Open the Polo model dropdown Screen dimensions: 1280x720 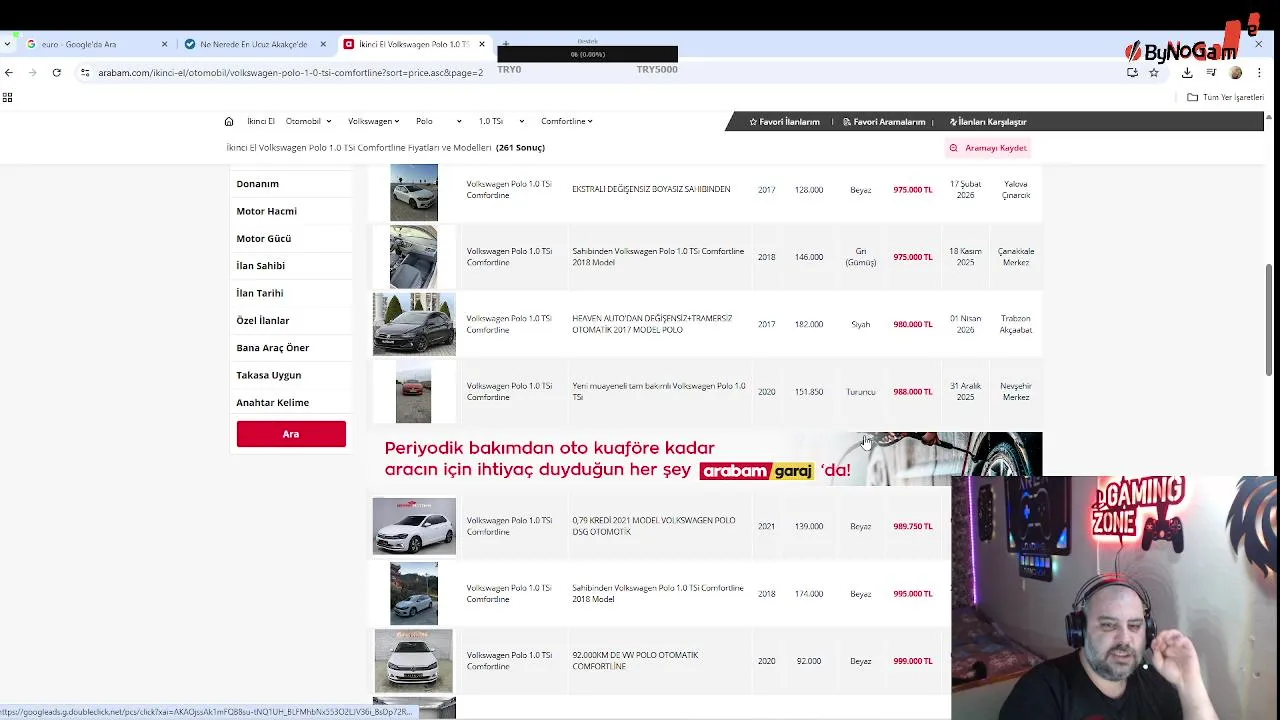(439, 121)
